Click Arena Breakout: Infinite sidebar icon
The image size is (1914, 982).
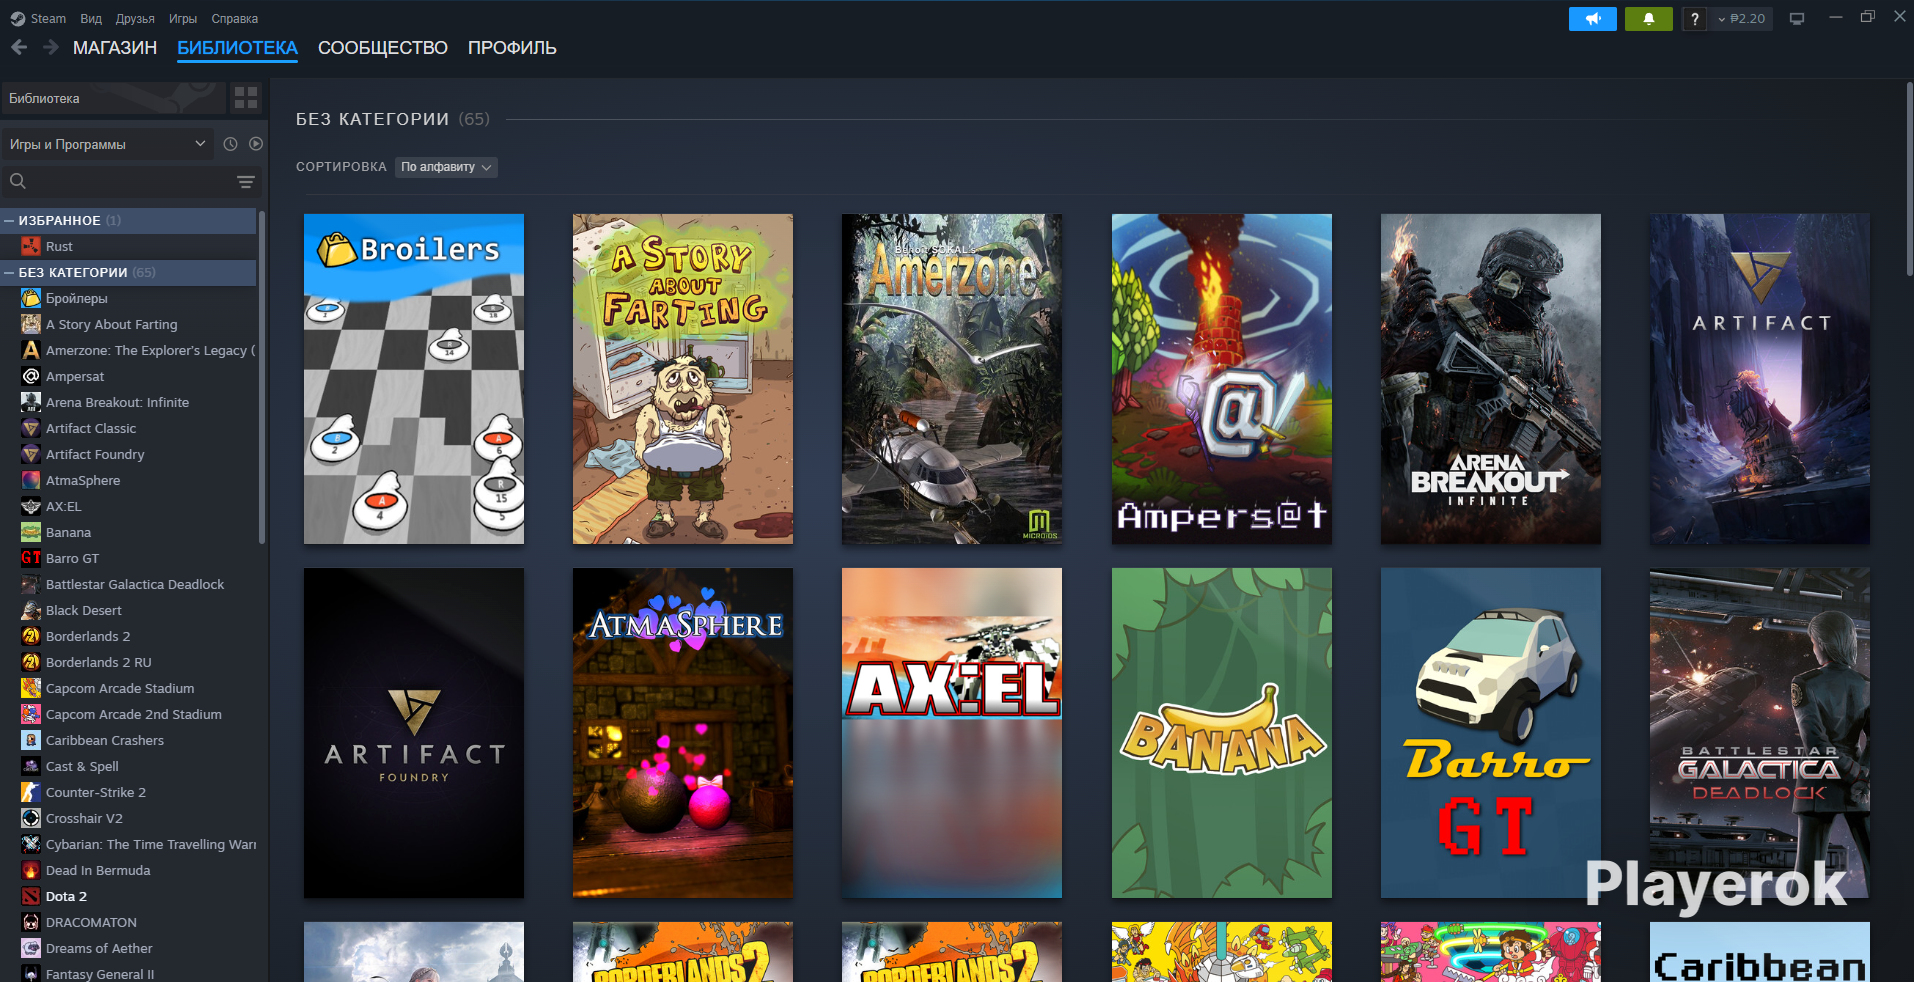(x=31, y=402)
